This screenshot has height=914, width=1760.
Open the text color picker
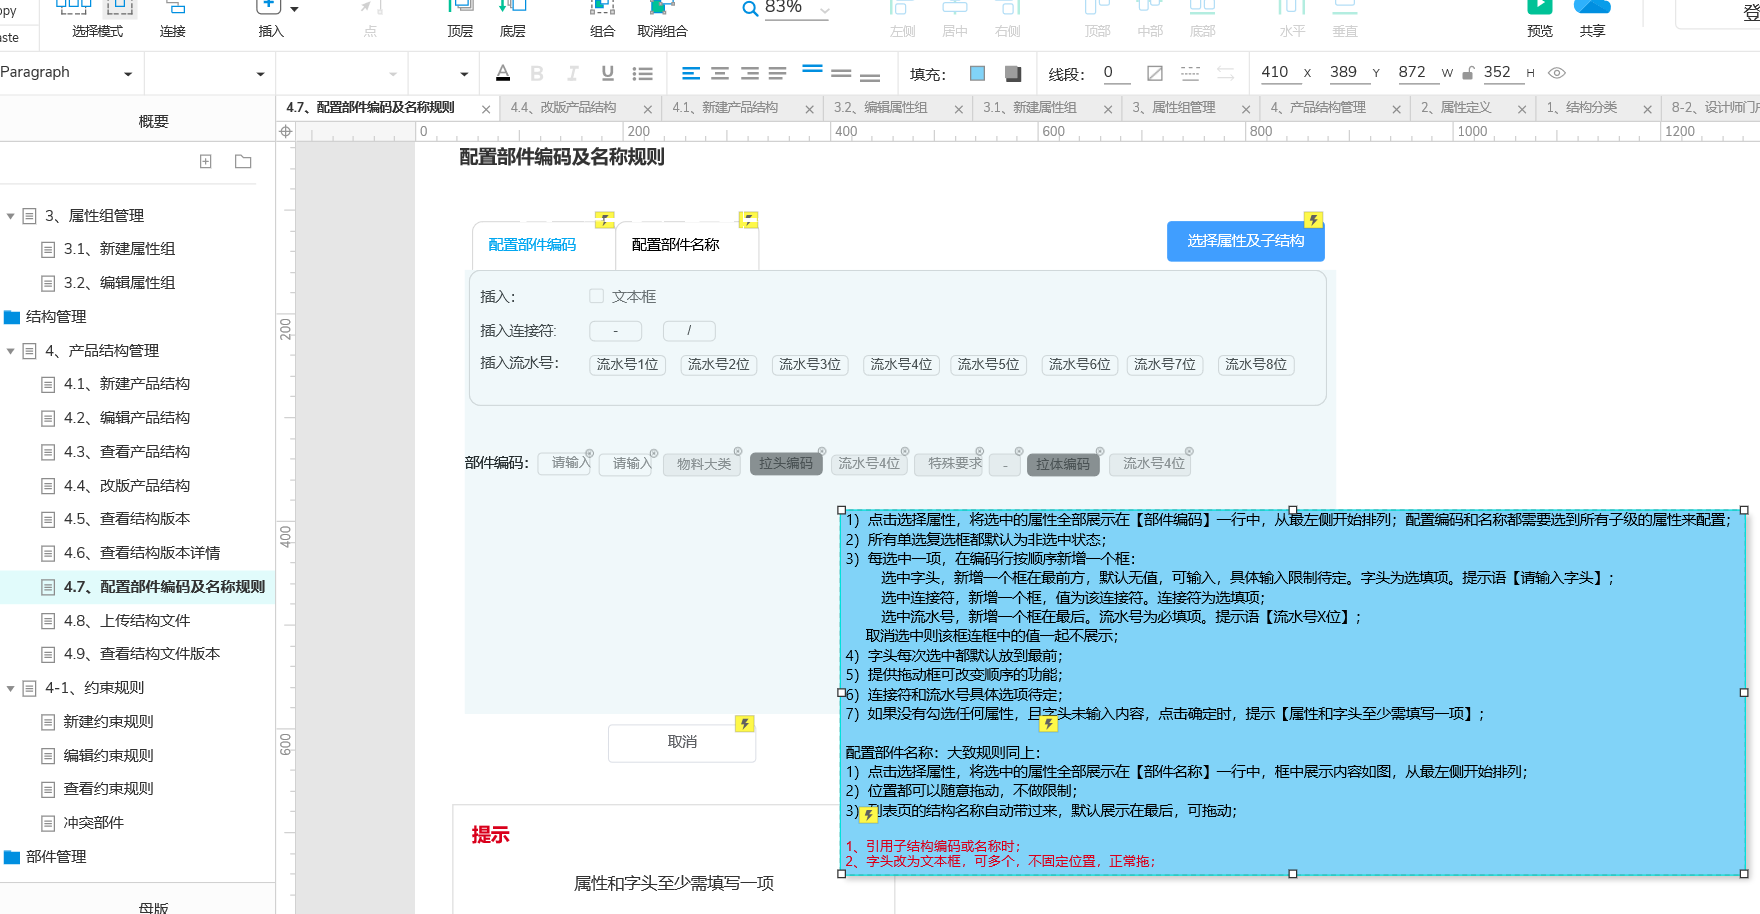(x=503, y=73)
